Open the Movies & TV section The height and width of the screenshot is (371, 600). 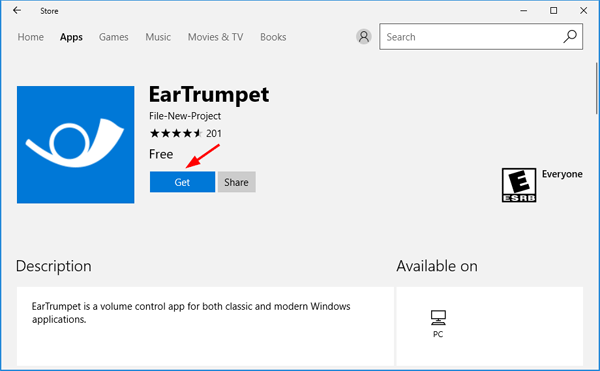coord(215,37)
